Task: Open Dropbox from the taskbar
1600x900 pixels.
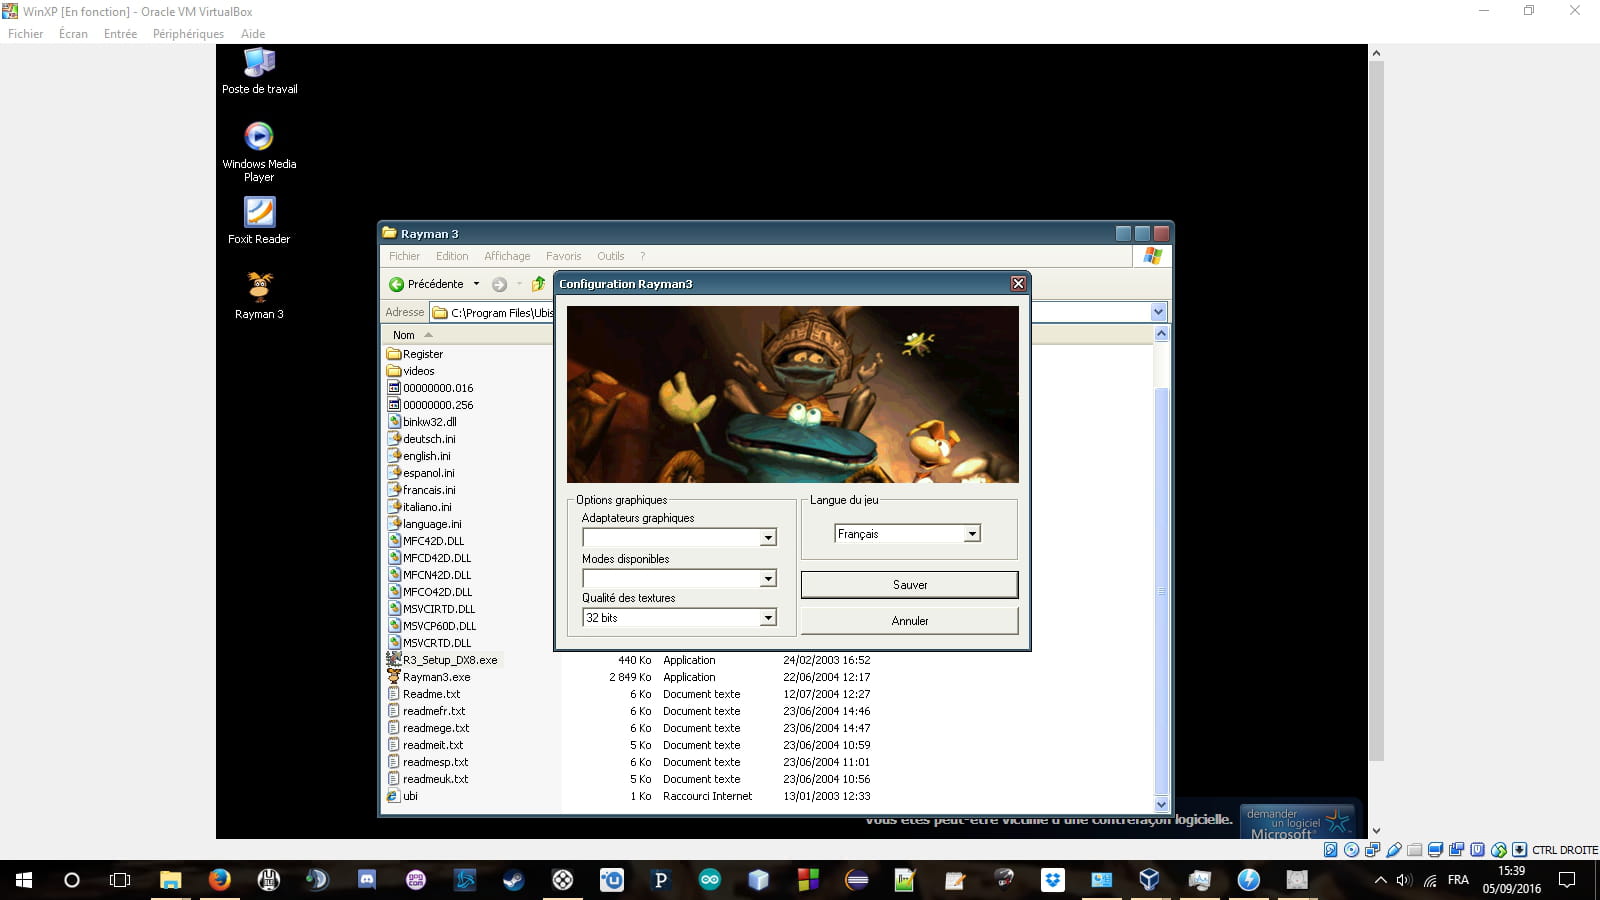Action: 1052,880
